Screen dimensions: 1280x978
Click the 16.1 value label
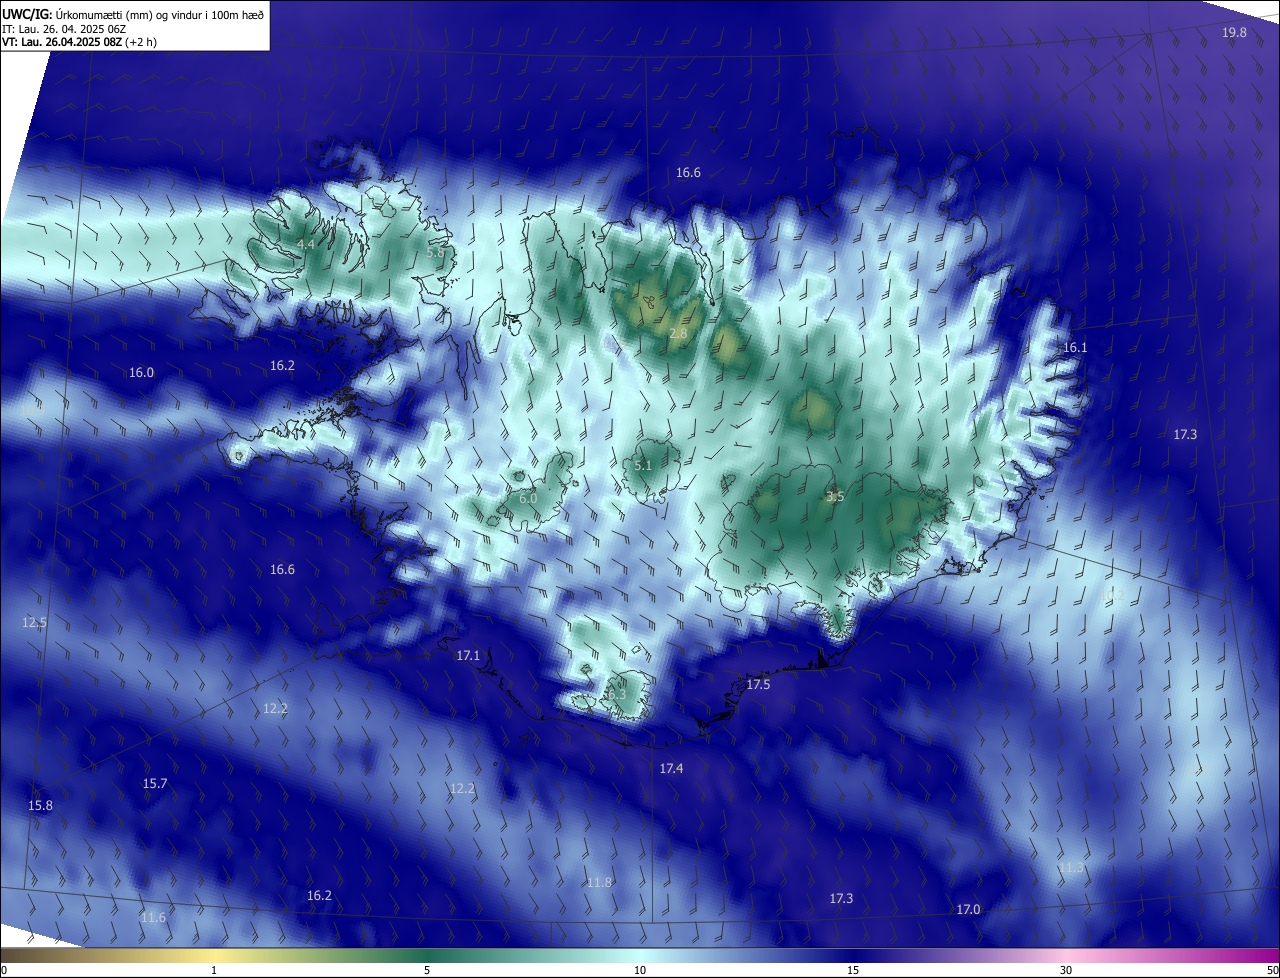point(1074,347)
